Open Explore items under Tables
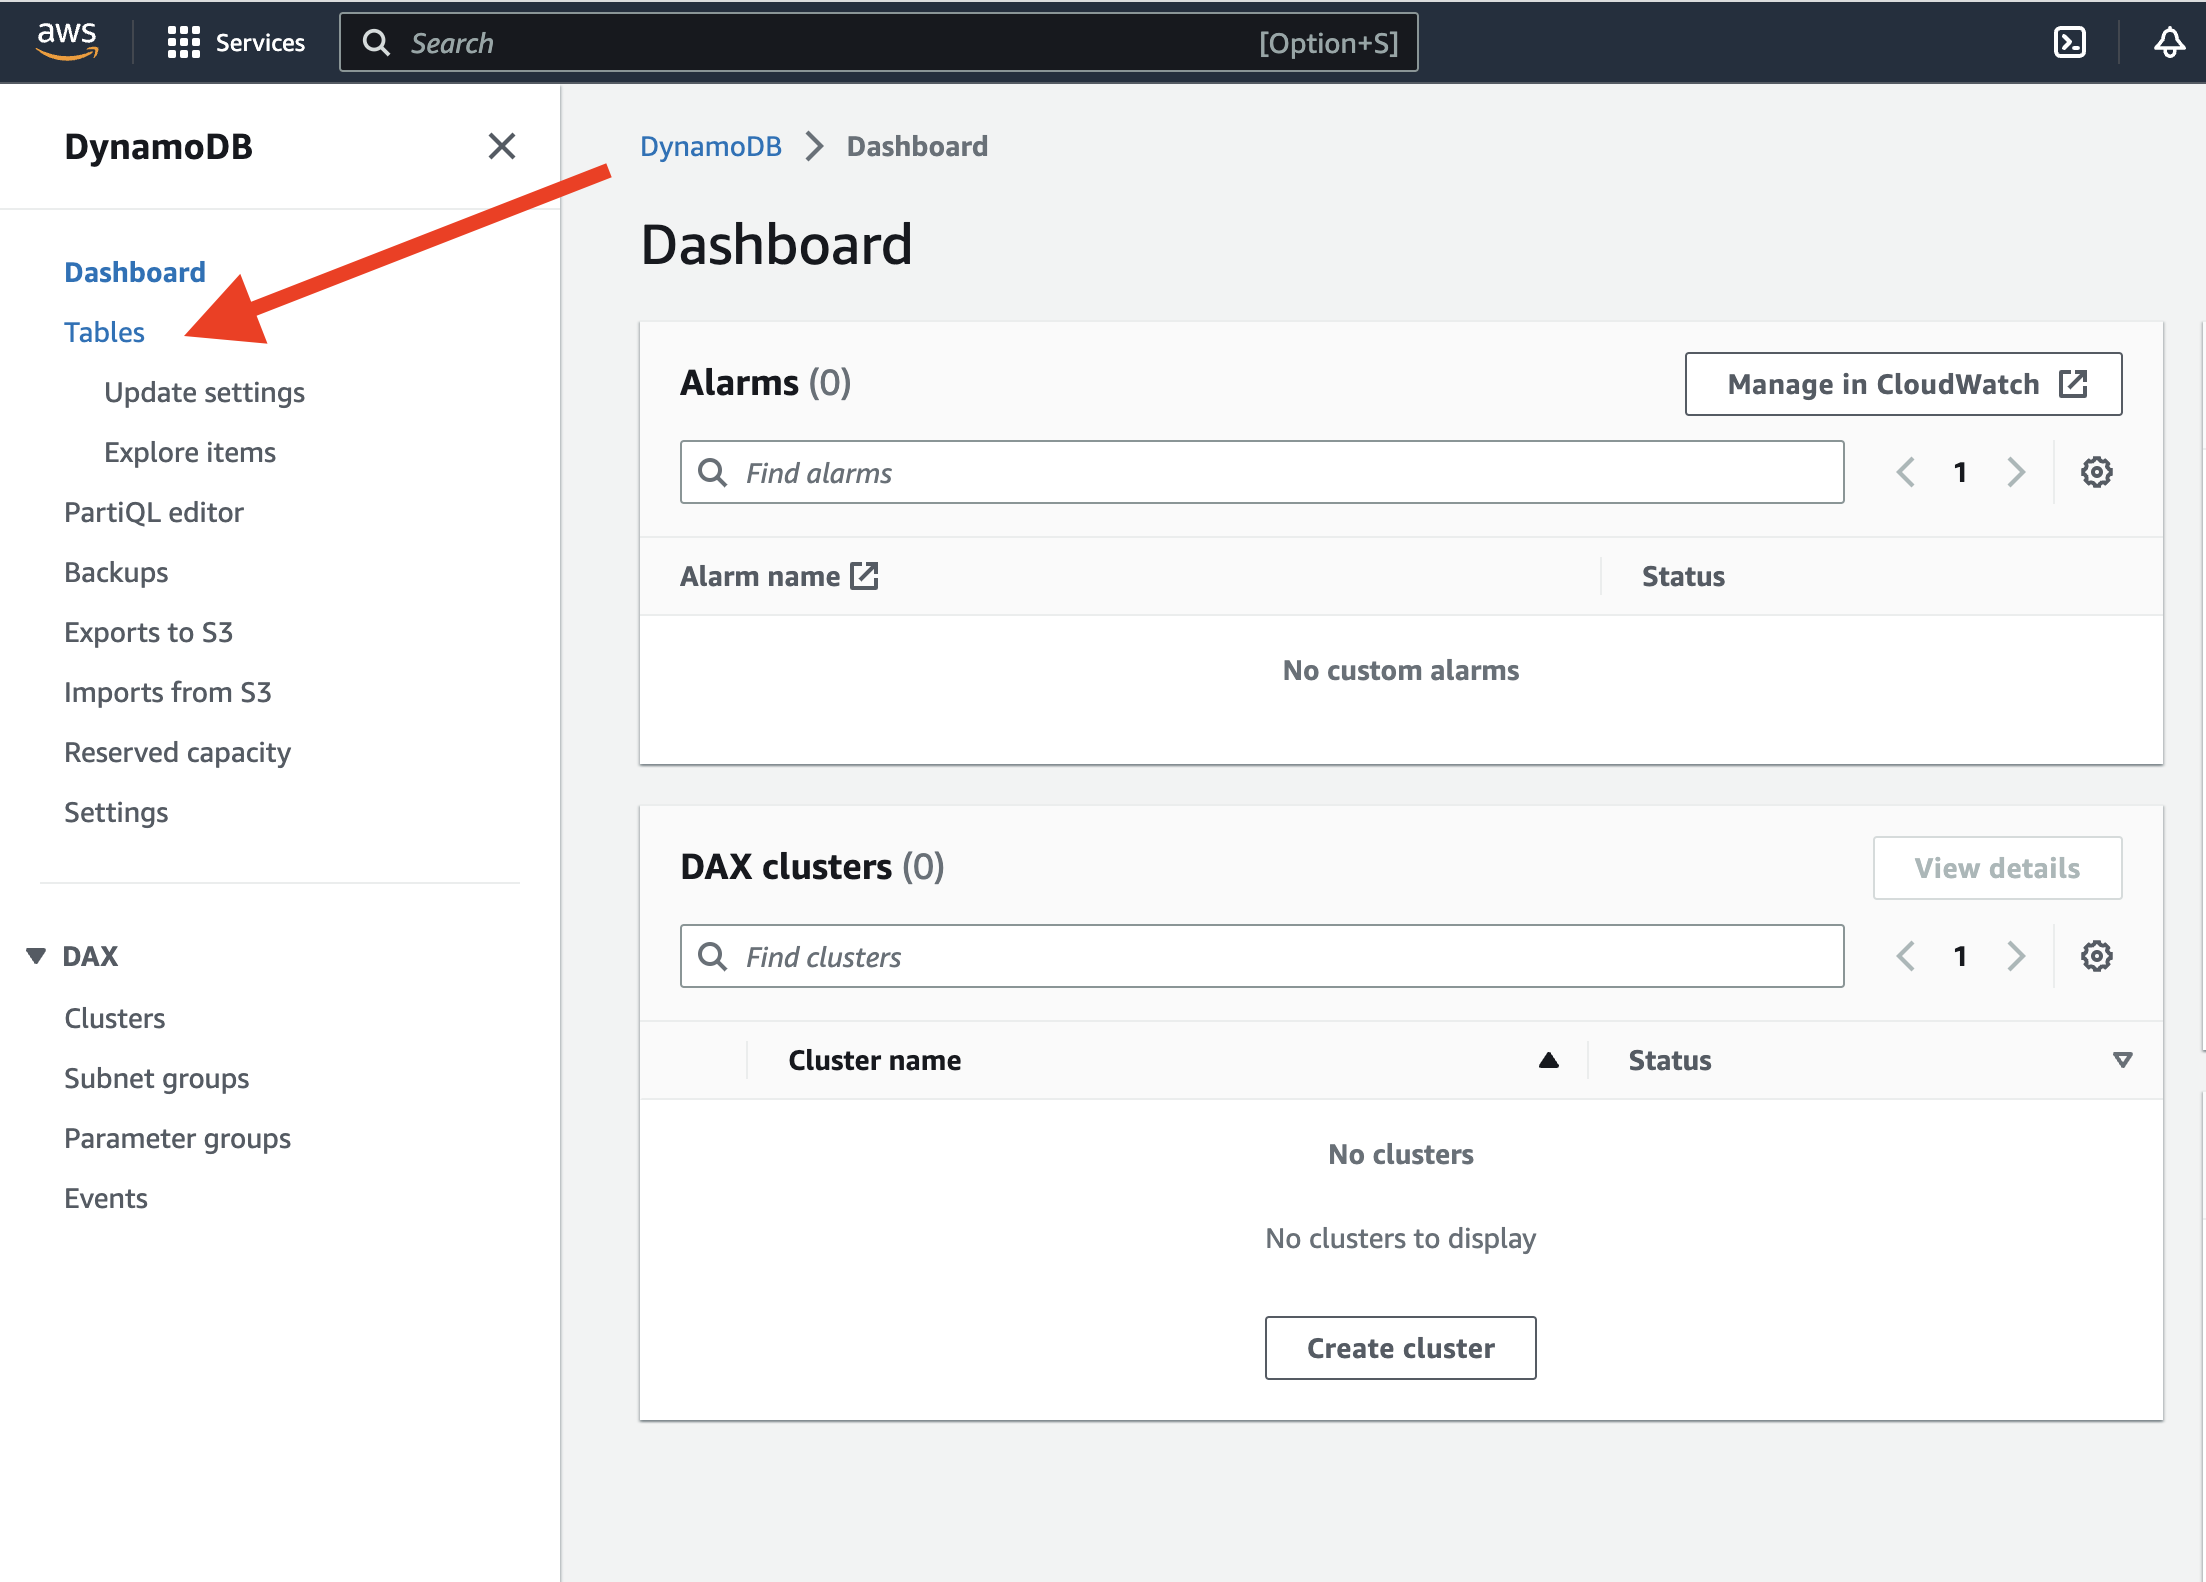 point(190,452)
